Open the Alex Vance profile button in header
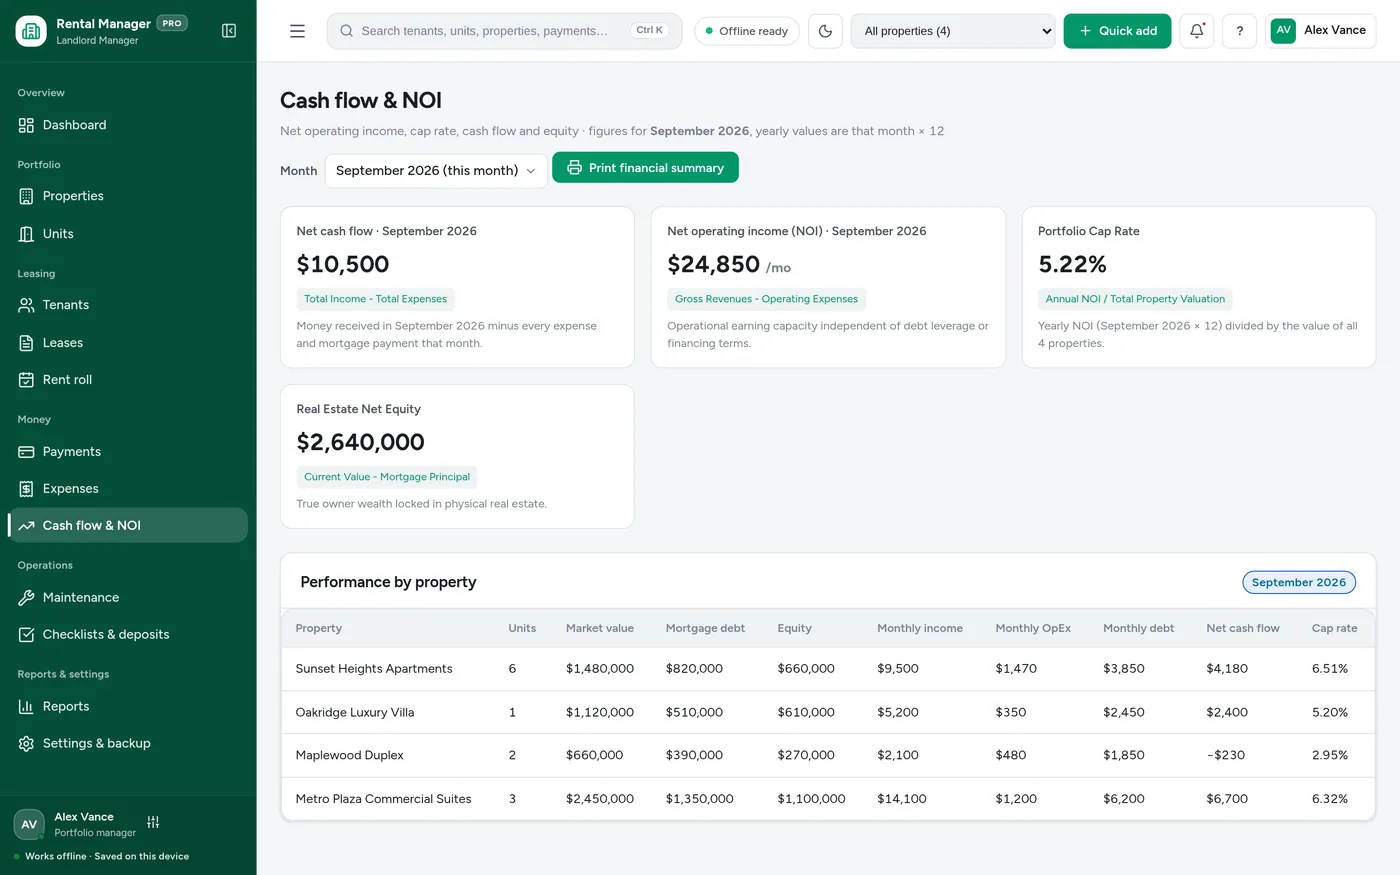 point(1320,31)
